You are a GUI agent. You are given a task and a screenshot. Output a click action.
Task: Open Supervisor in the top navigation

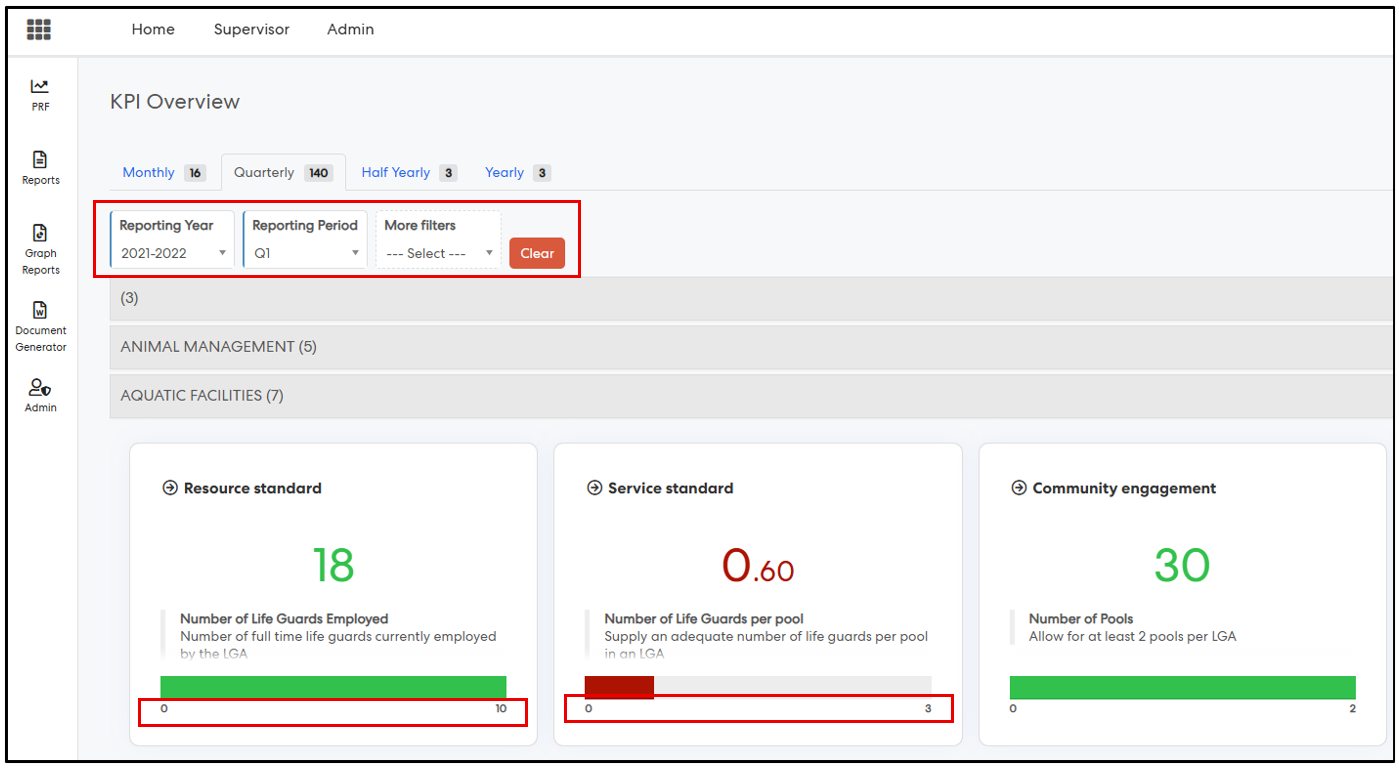[x=251, y=29]
